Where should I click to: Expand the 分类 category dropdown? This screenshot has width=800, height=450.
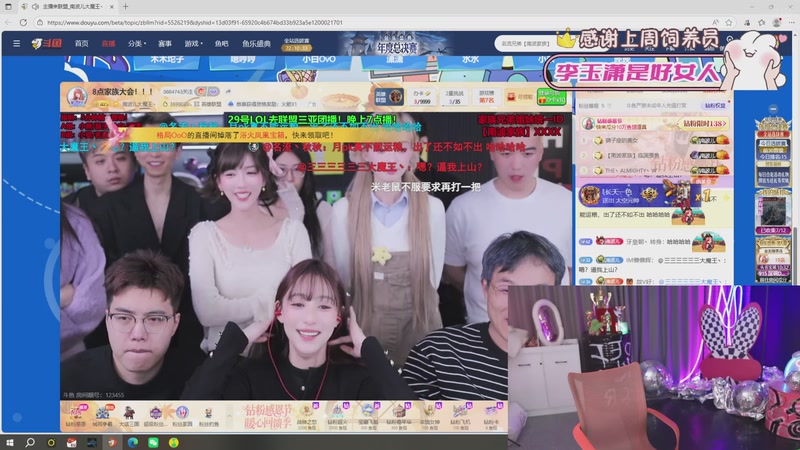tap(137, 43)
